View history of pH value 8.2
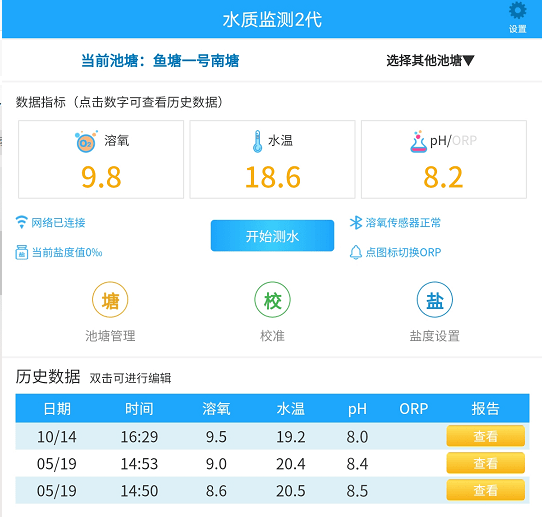Viewport: 542px width, 517px height. click(x=443, y=177)
